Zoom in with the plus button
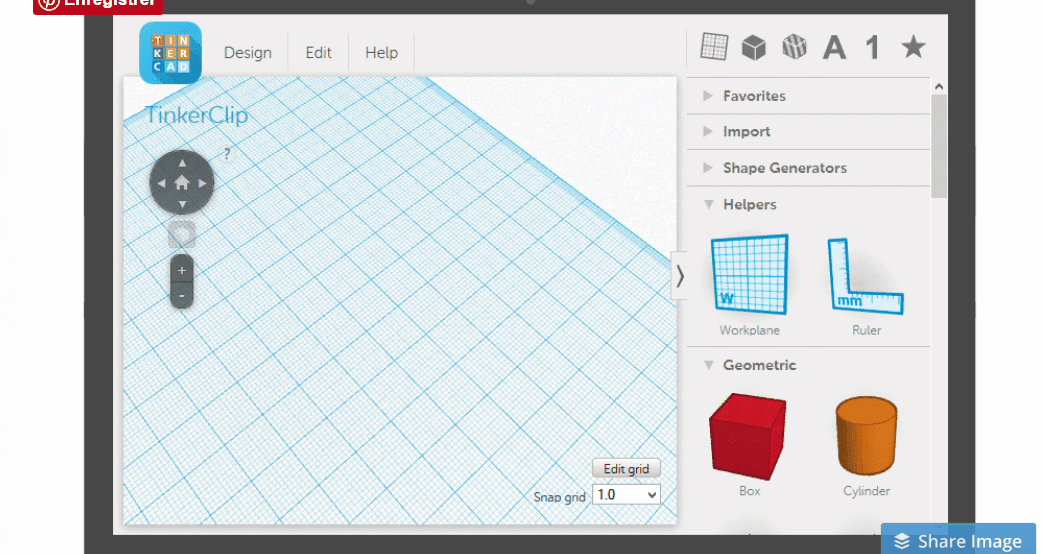The image size is (1043, 554). (x=182, y=270)
